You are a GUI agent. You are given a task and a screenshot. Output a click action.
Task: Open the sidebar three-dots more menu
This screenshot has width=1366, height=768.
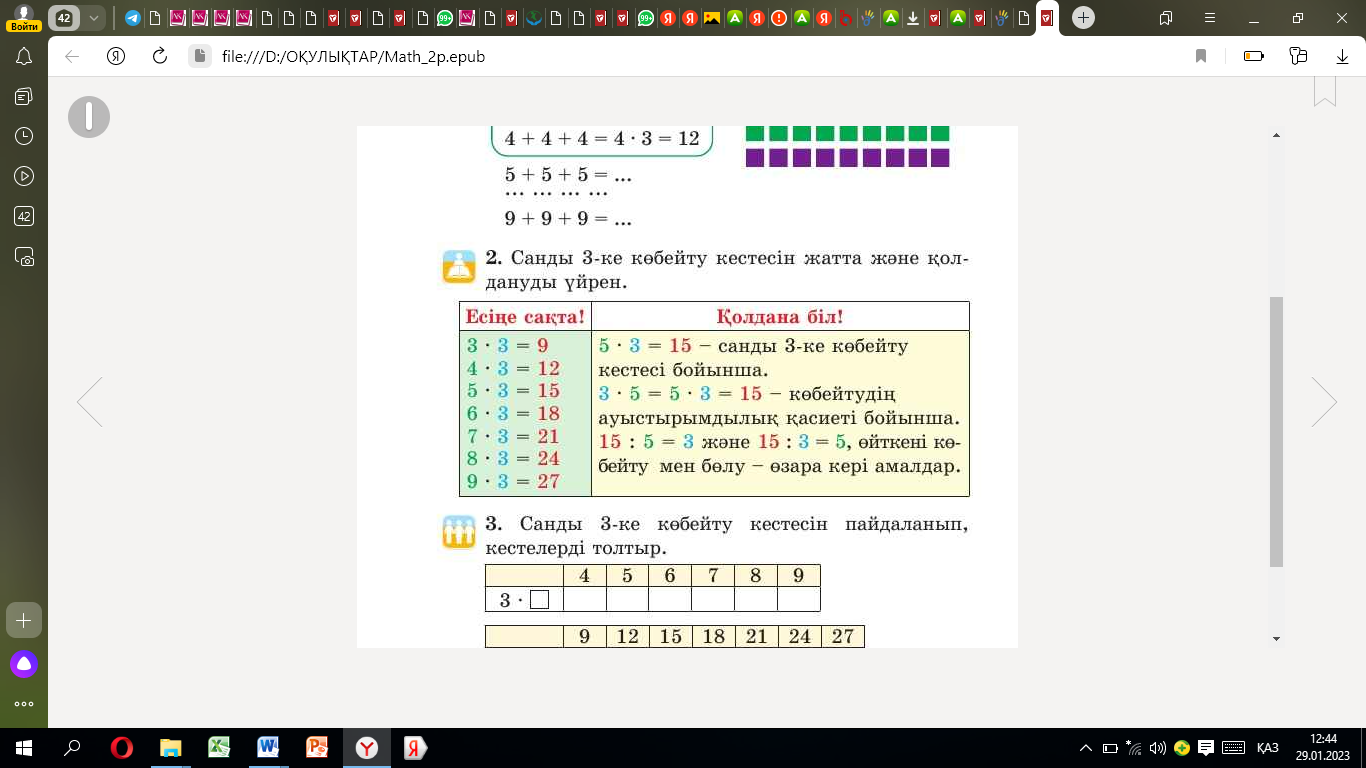[x=24, y=704]
